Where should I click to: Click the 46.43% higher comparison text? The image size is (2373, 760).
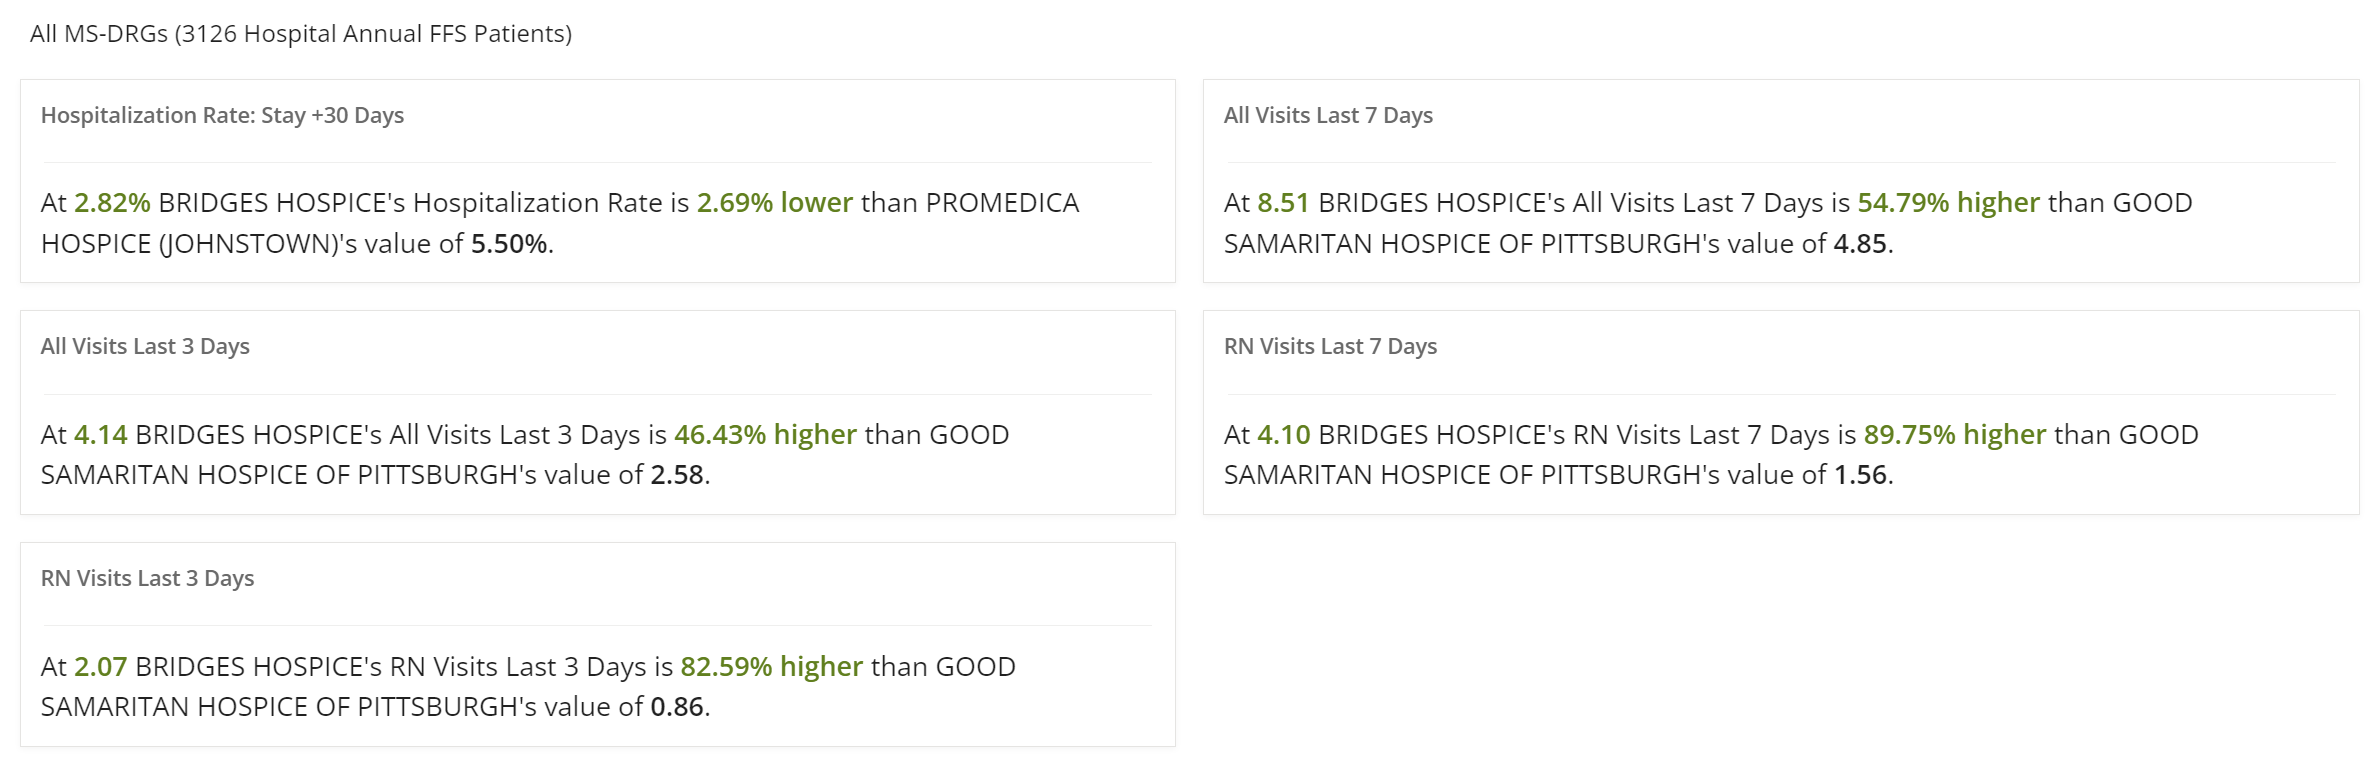(x=765, y=435)
